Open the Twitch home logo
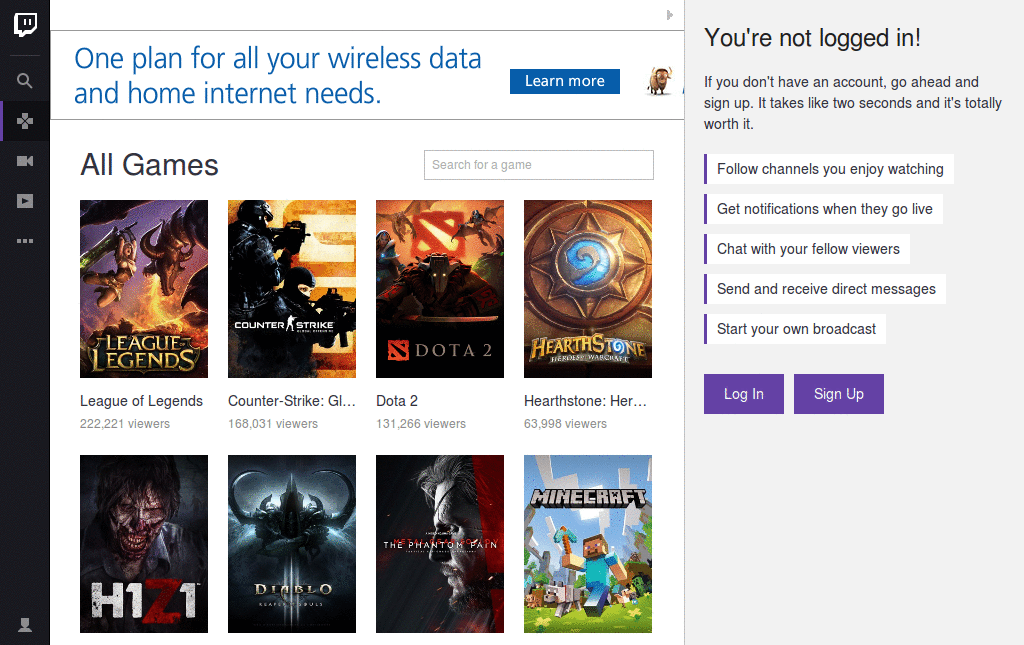The height and width of the screenshot is (645, 1024). coord(25,24)
